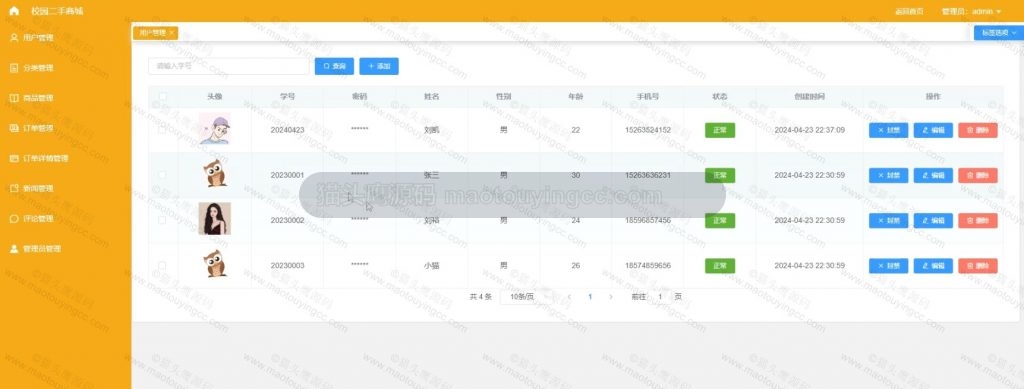Close the 用户管理 tab with its x
This screenshot has width=1024, height=389.
pos(171,33)
